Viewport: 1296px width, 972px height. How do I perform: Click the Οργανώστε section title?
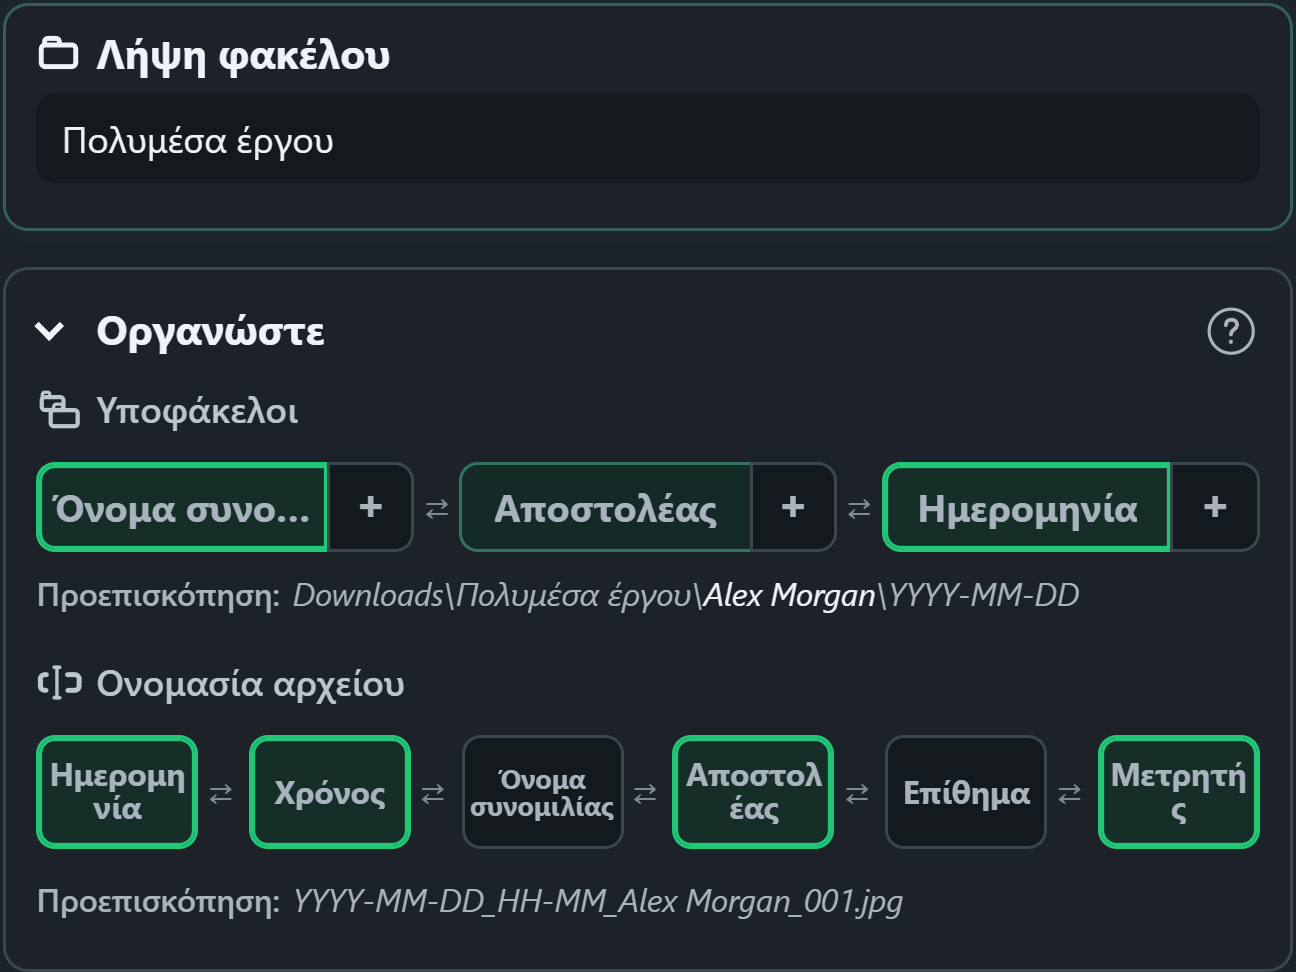pos(210,331)
